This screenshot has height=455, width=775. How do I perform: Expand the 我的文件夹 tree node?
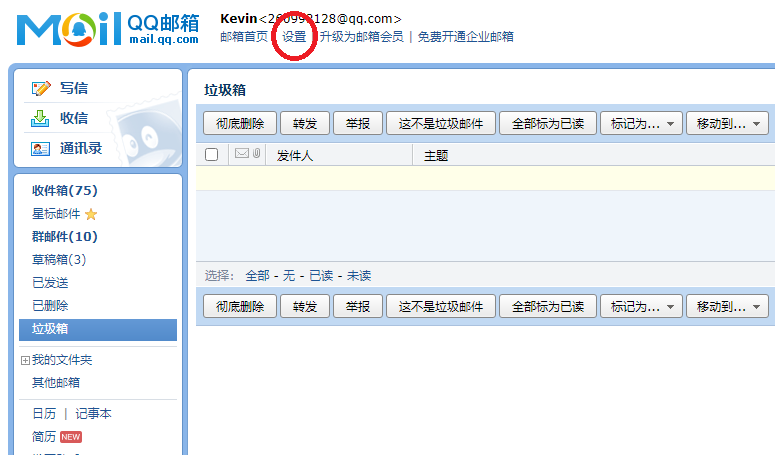coord(25,360)
